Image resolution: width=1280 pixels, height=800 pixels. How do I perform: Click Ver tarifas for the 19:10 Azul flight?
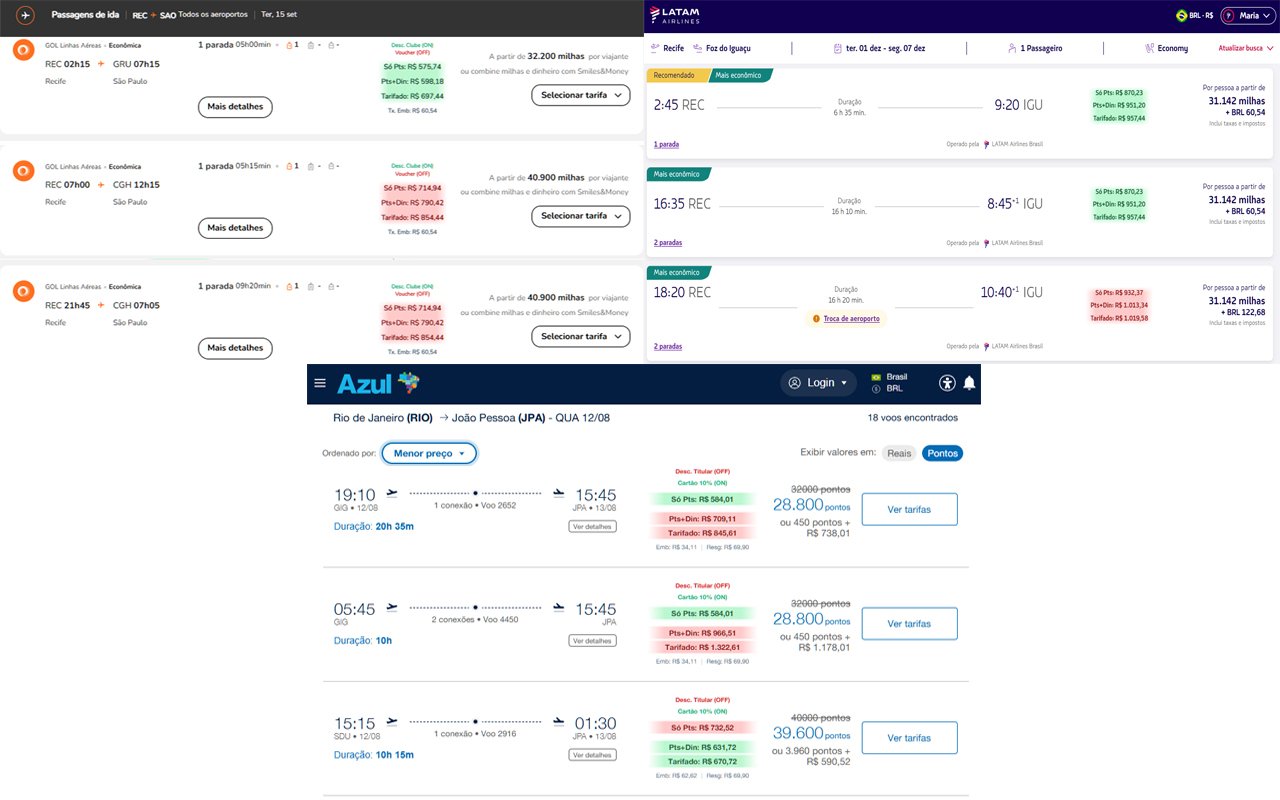[909, 509]
